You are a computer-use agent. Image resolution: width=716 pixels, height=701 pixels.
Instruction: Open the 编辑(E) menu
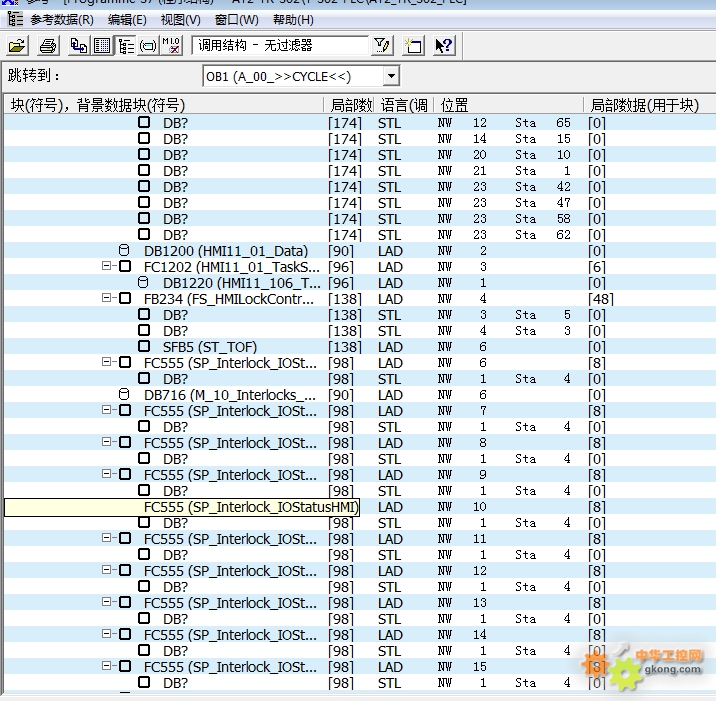click(x=127, y=20)
